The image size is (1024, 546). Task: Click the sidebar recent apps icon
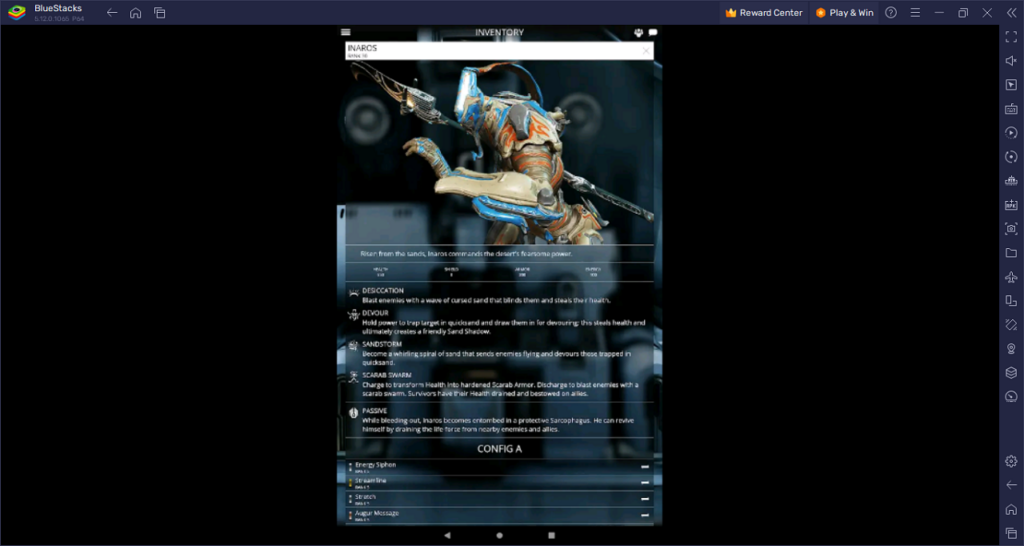coord(1011,534)
